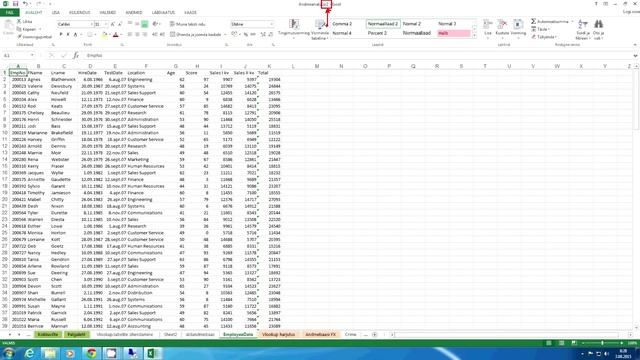Open the VALEMID ribbon tab
Screen dimensions: 640x360
point(108,13)
